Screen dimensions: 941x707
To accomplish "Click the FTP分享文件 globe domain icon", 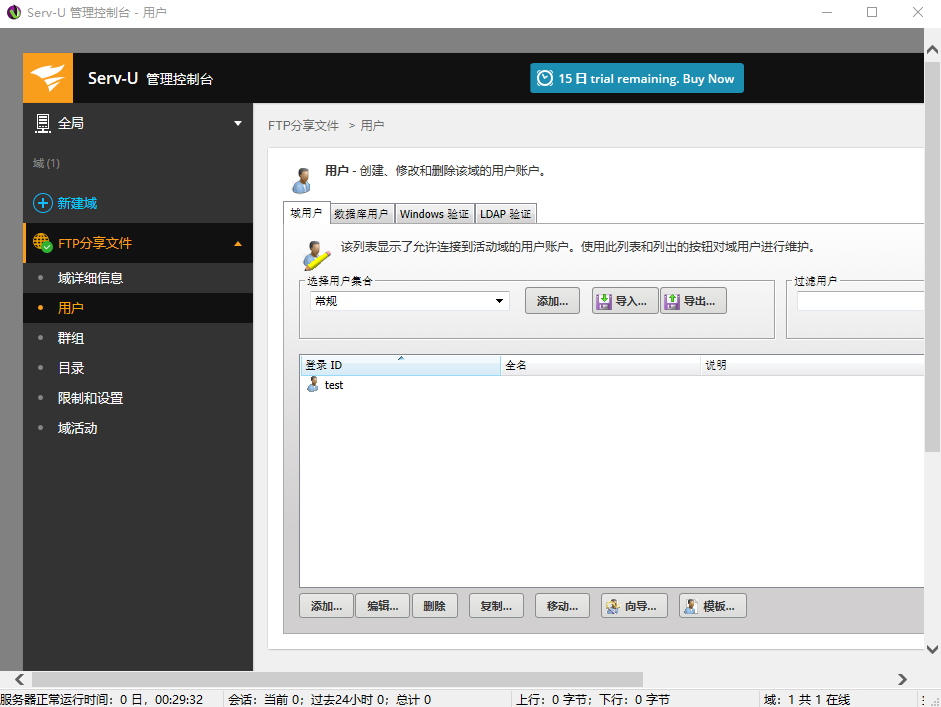I will coord(39,243).
